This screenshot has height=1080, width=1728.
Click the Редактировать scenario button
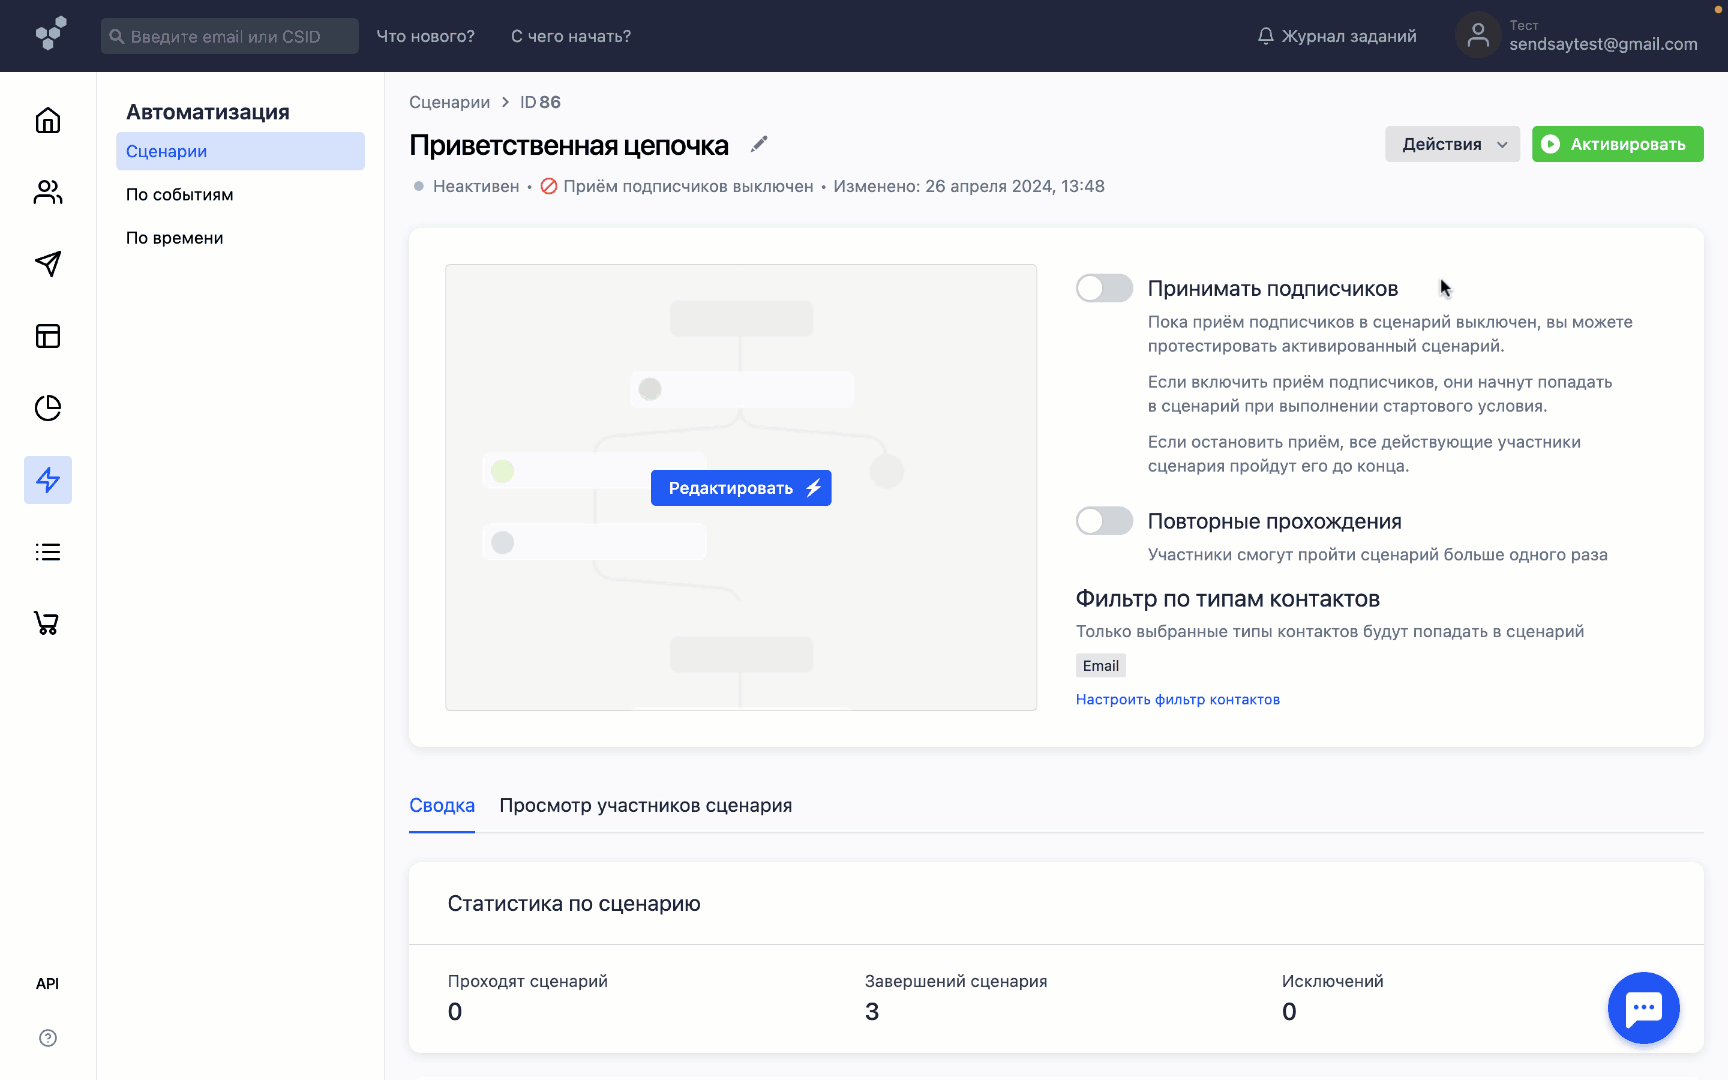pos(741,488)
